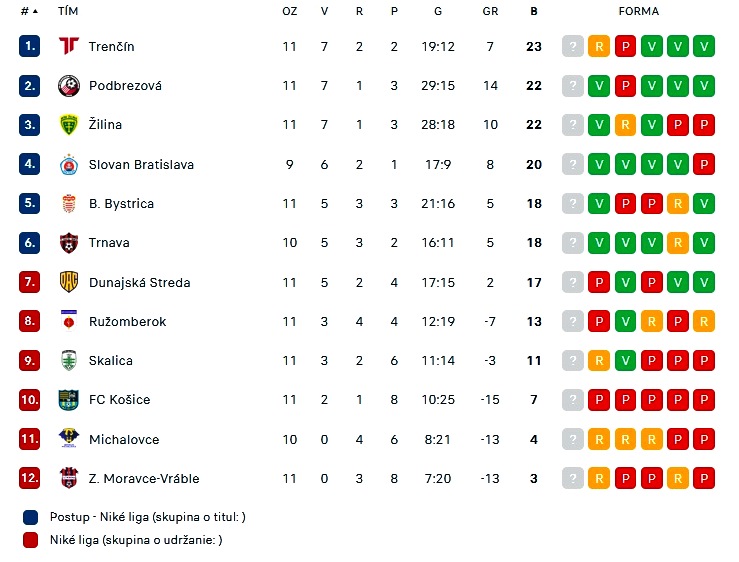Click the Trenčín club logo

[69, 46]
